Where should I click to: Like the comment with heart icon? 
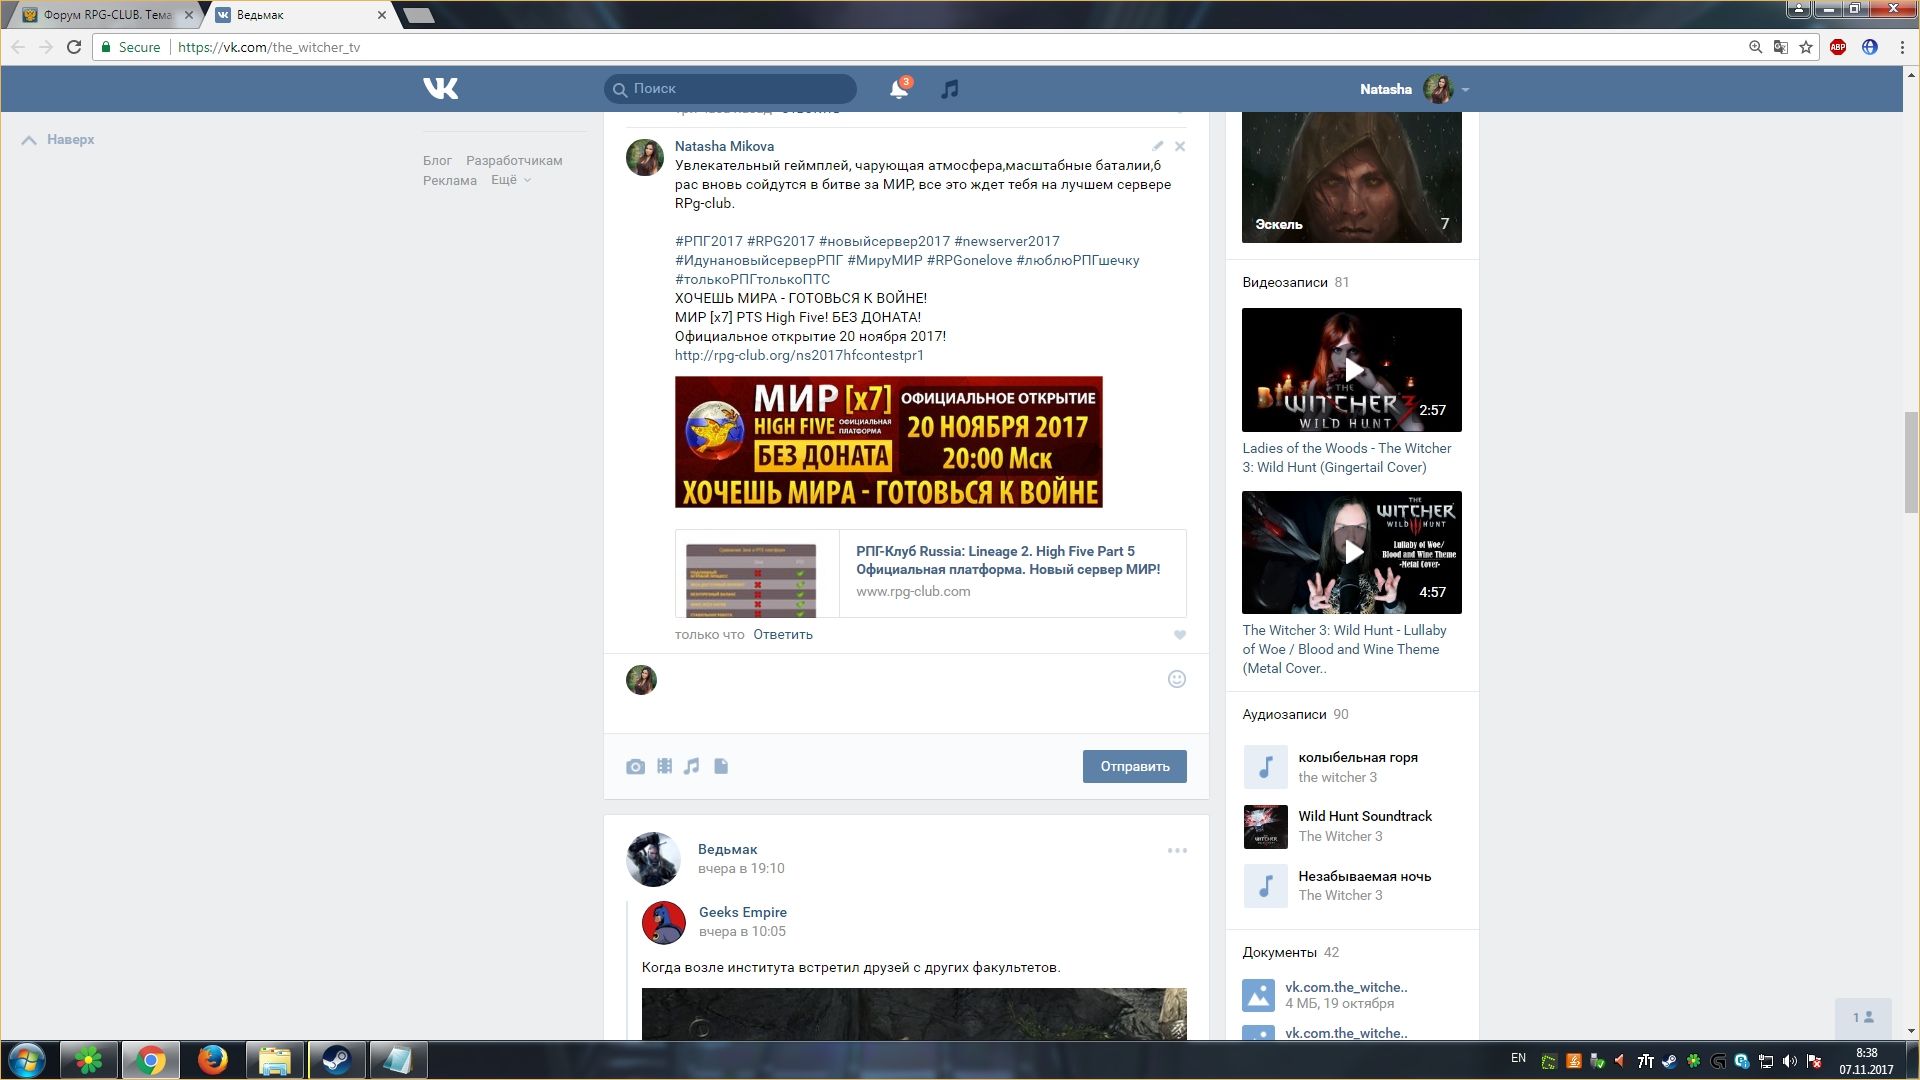coord(1179,635)
